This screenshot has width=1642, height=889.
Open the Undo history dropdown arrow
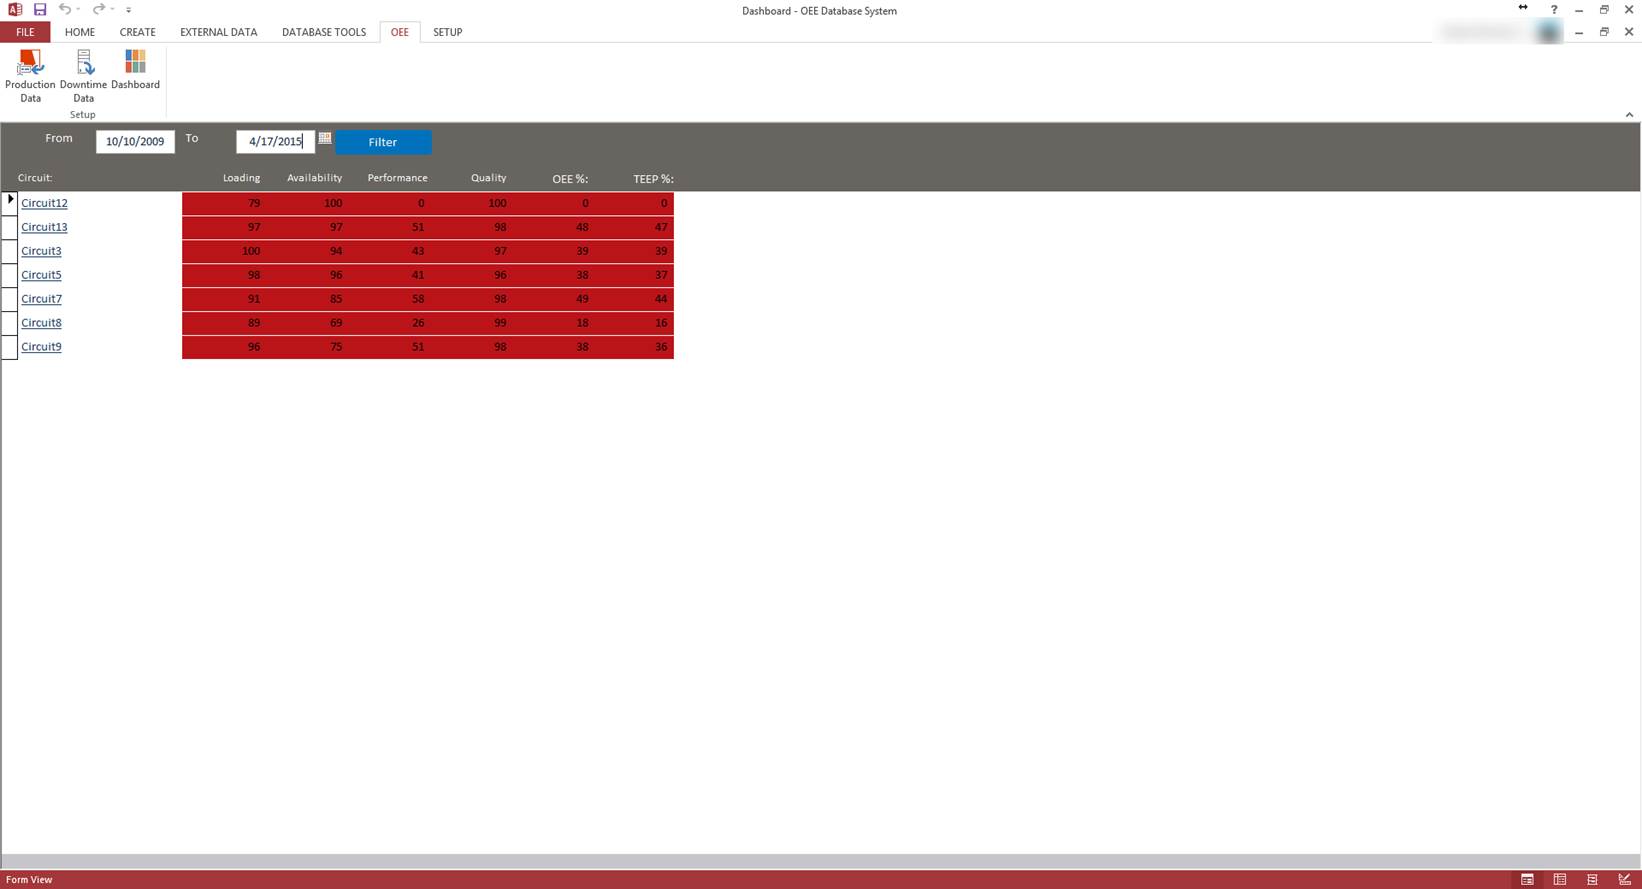78,9
